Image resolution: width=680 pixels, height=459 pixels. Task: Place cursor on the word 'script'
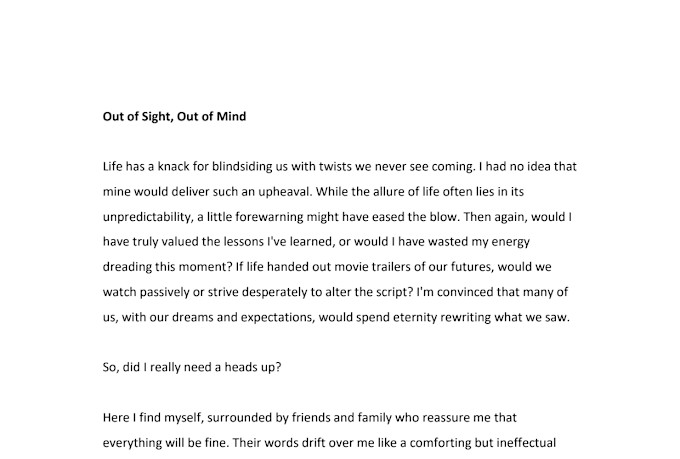pyautogui.click(x=392, y=292)
